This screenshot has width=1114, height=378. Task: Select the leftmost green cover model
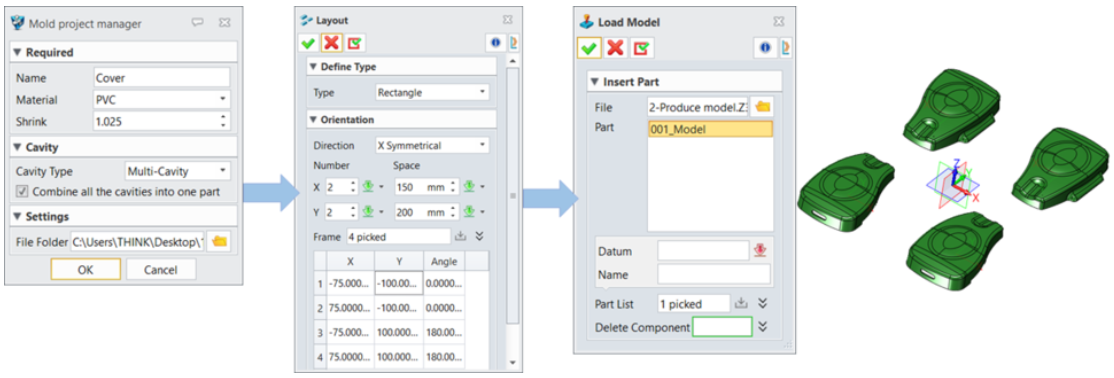tap(845, 193)
